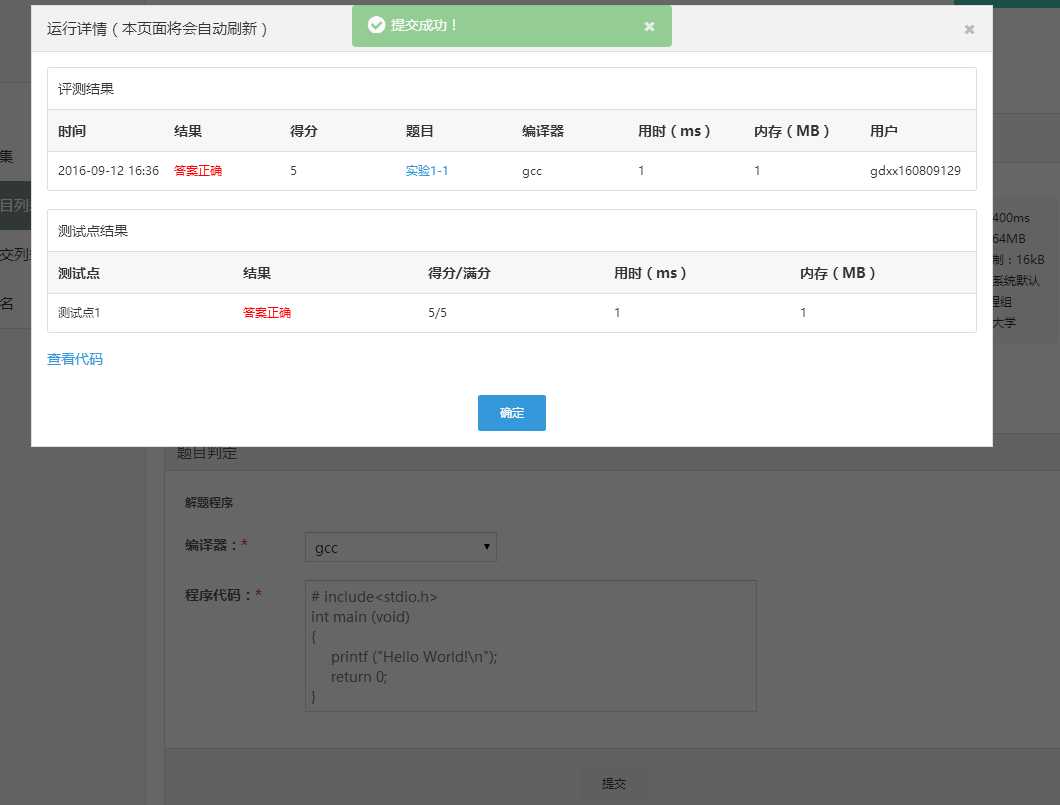The height and width of the screenshot is (805, 1060).
Task: Open the 实验1-1 problem link
Action: 427,171
